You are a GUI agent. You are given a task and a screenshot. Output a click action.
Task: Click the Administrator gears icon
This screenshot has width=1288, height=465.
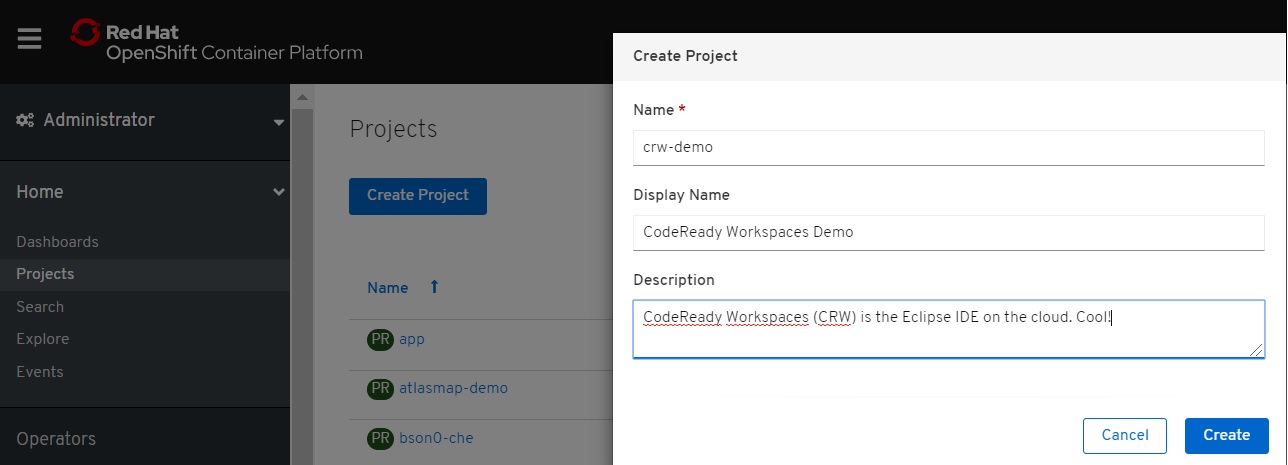[x=26, y=120]
